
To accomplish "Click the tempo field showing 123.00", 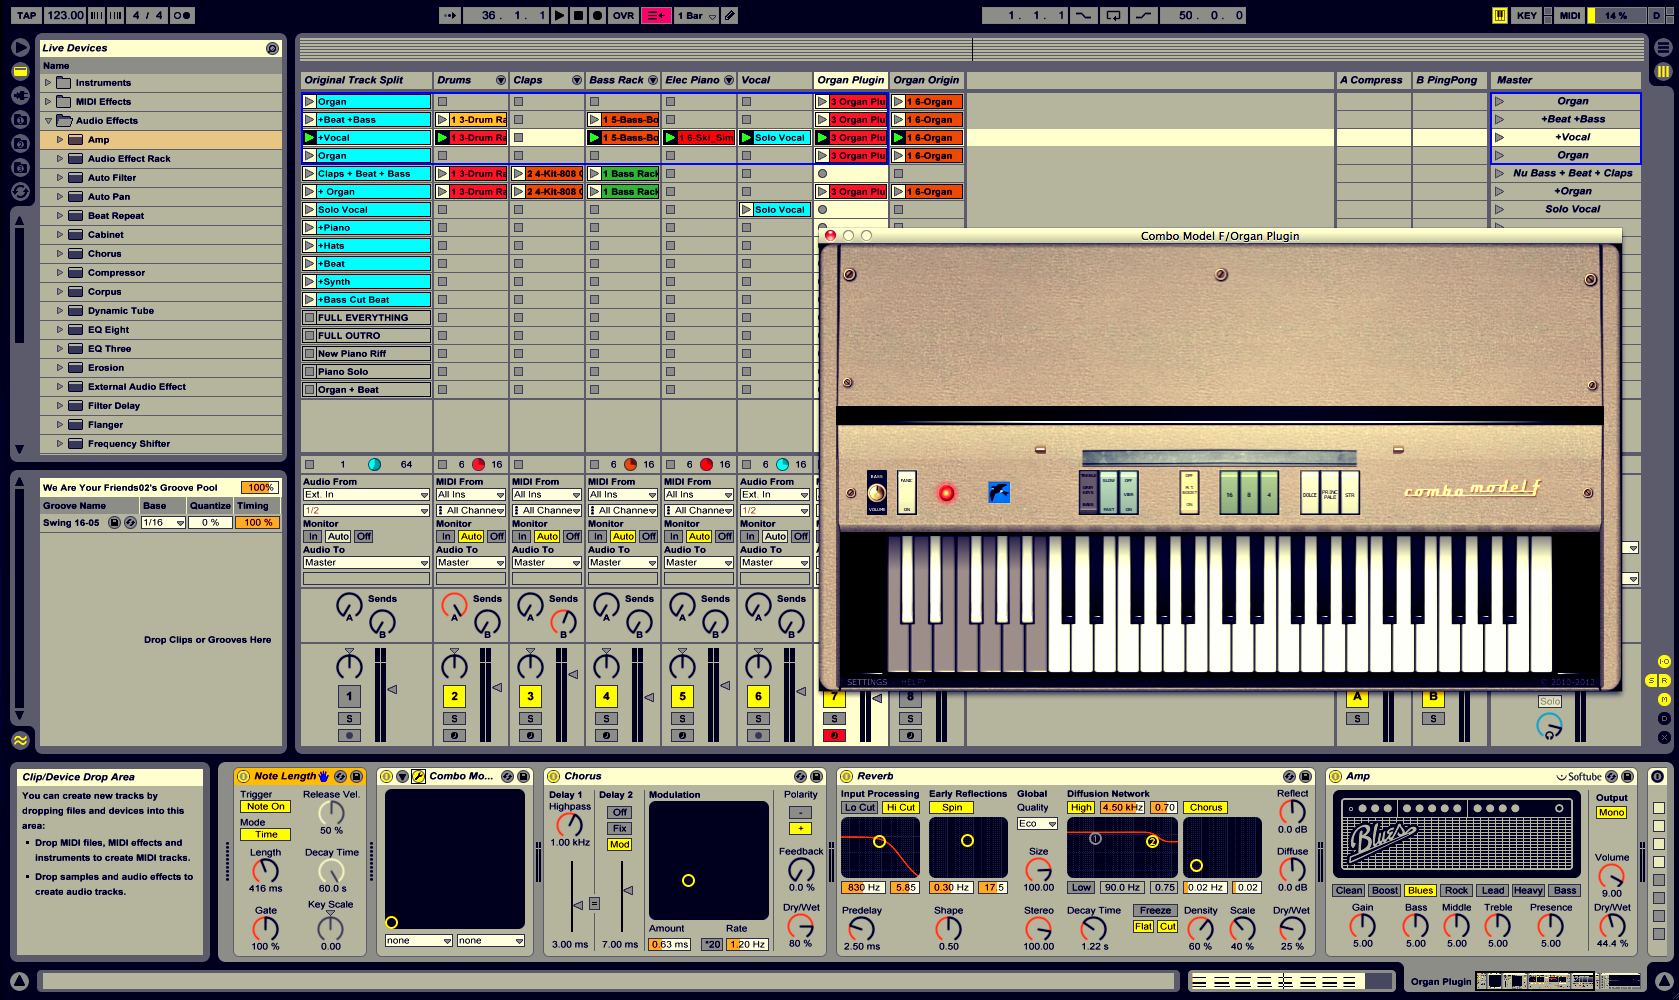I will [x=65, y=15].
